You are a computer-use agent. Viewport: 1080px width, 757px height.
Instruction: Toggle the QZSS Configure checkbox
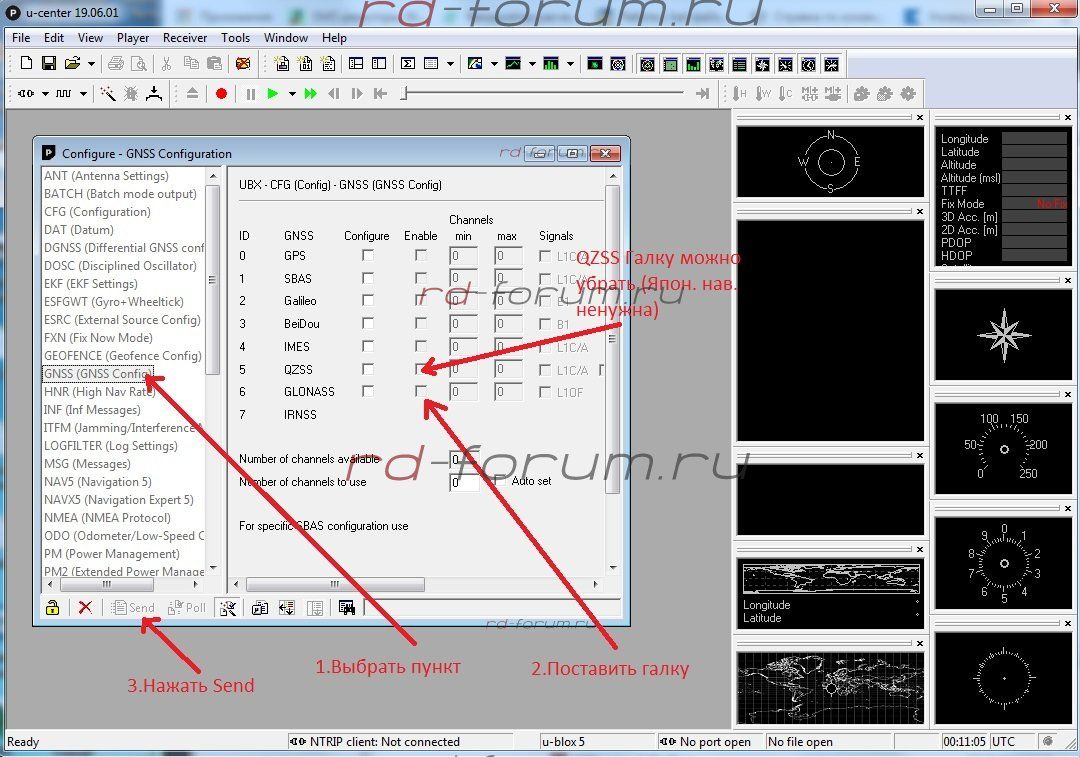click(368, 369)
